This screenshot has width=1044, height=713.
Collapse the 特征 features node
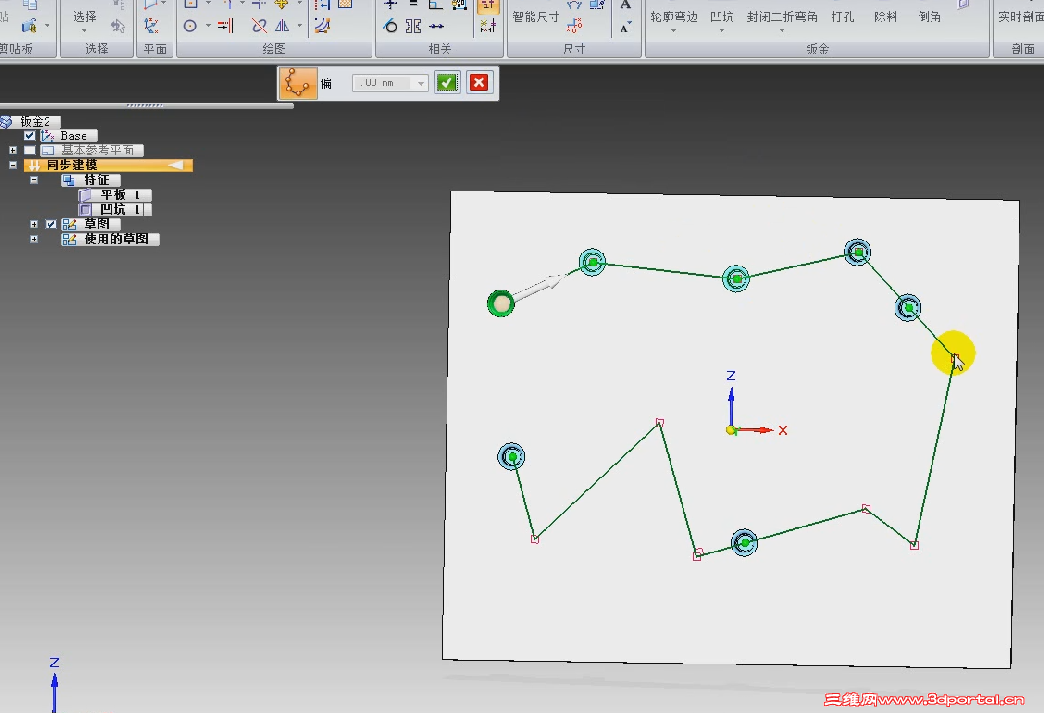(34, 180)
